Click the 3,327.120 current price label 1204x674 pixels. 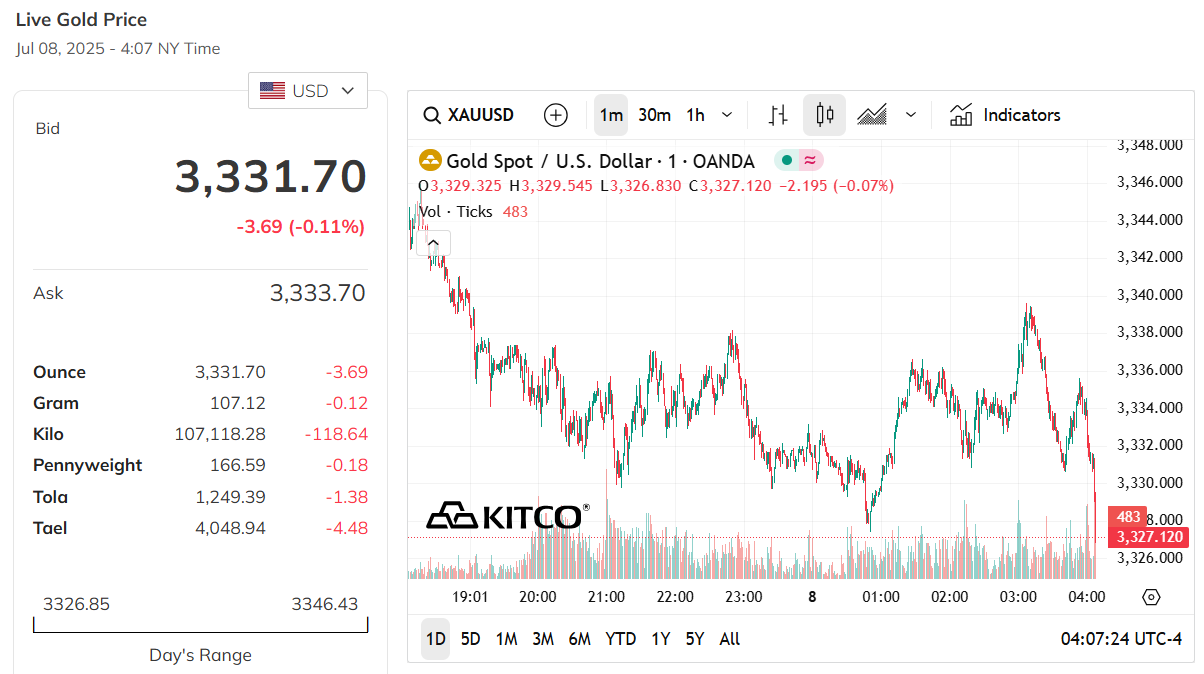pyautogui.click(x=1150, y=537)
